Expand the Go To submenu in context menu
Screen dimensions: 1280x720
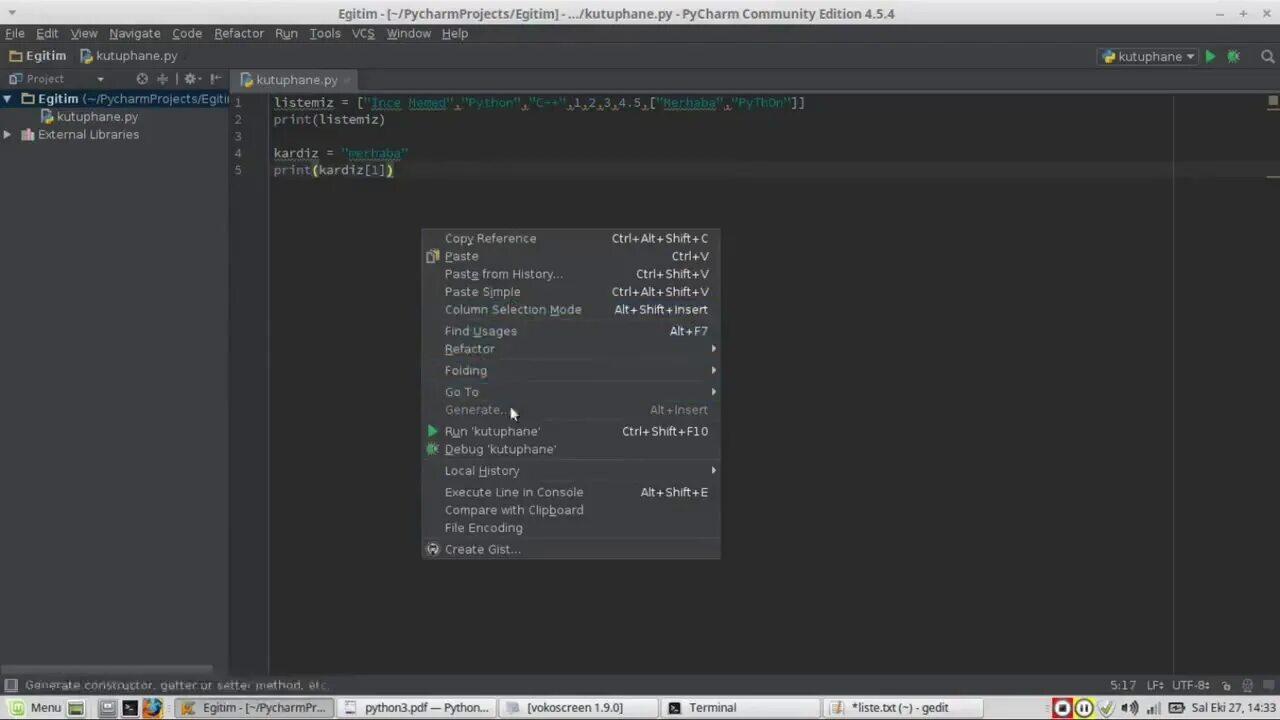pos(570,392)
